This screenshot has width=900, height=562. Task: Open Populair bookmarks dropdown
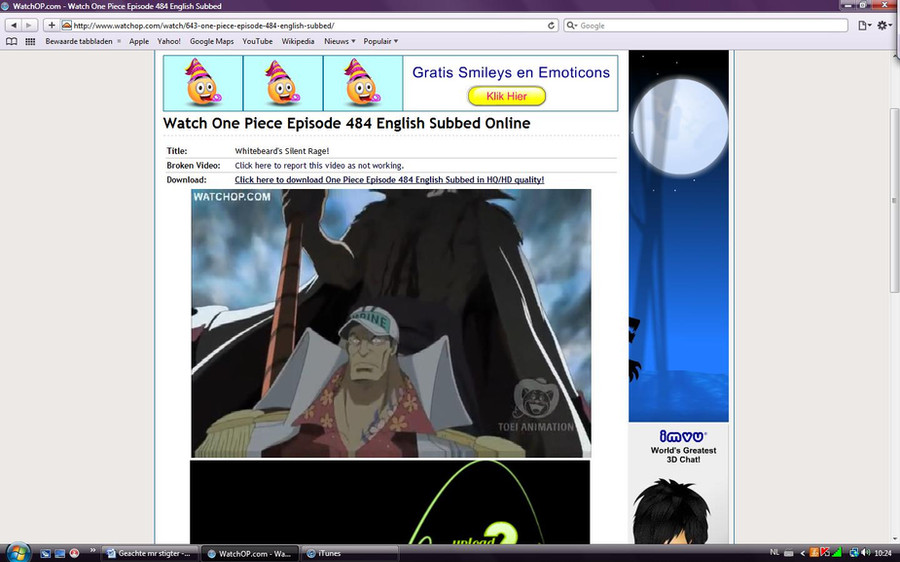[381, 41]
